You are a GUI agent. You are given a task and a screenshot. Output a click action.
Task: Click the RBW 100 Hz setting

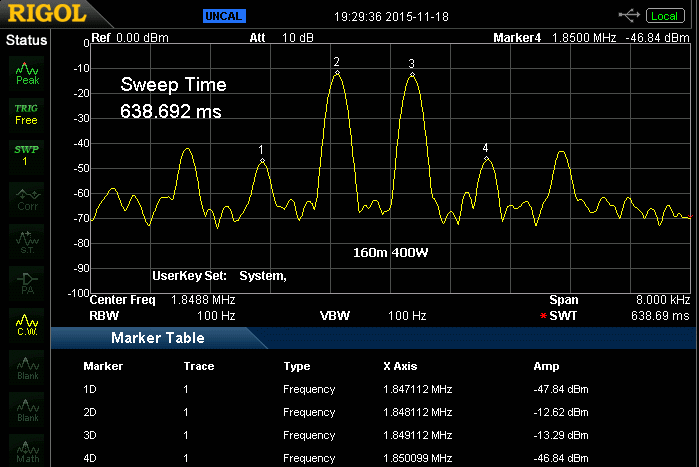pyautogui.click(x=215, y=316)
